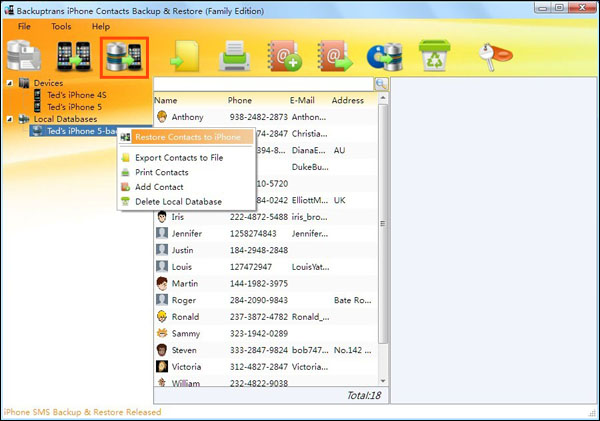
Task: Click Justin's placeholder avatar
Action: pyautogui.click(x=162, y=250)
